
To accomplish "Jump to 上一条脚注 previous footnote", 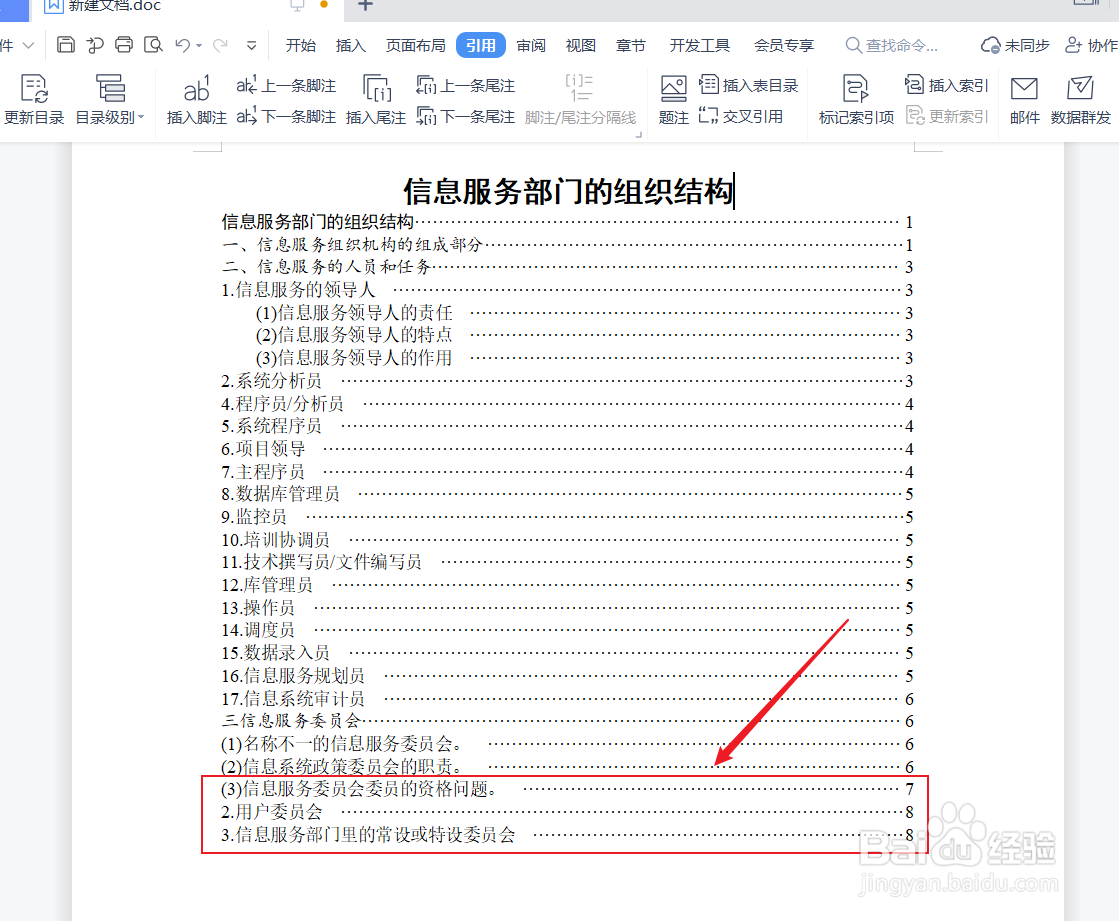I will pyautogui.click(x=286, y=85).
